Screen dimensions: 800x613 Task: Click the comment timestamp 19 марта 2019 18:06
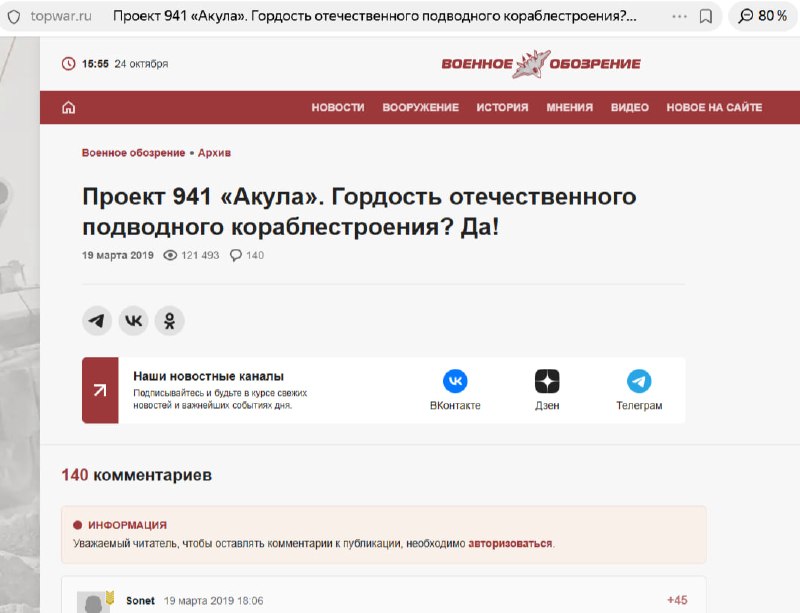pos(213,601)
